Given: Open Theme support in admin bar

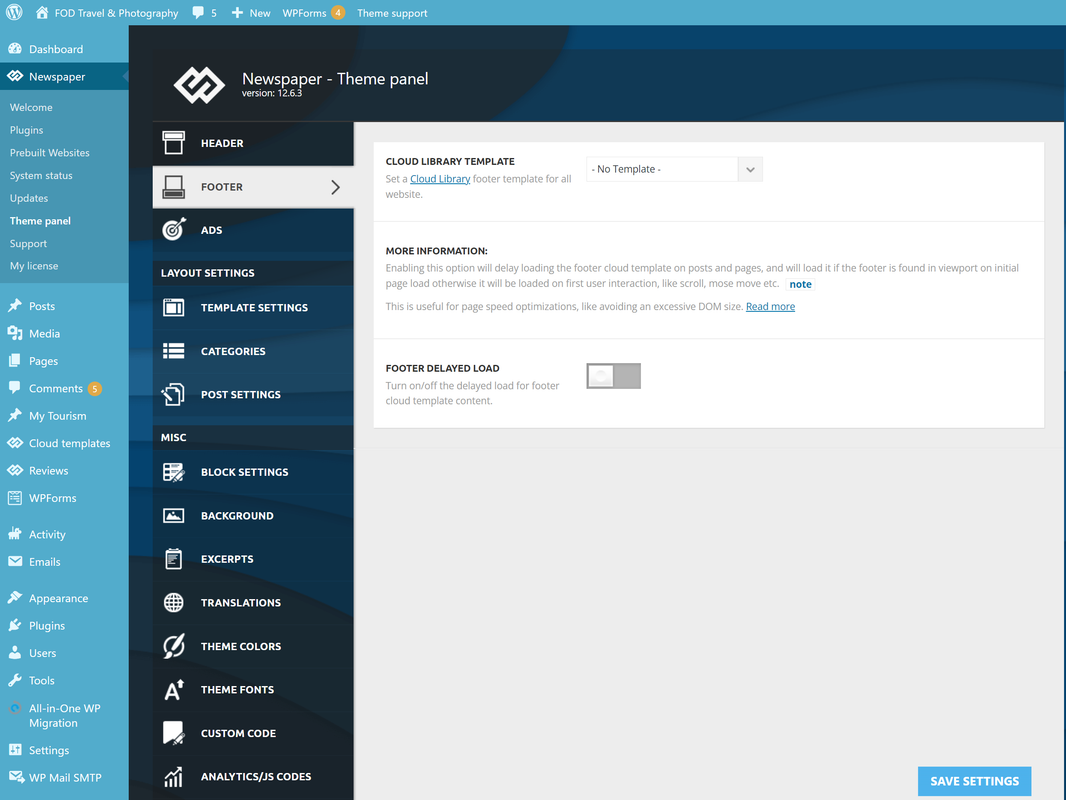Looking at the screenshot, I should (x=392, y=13).
